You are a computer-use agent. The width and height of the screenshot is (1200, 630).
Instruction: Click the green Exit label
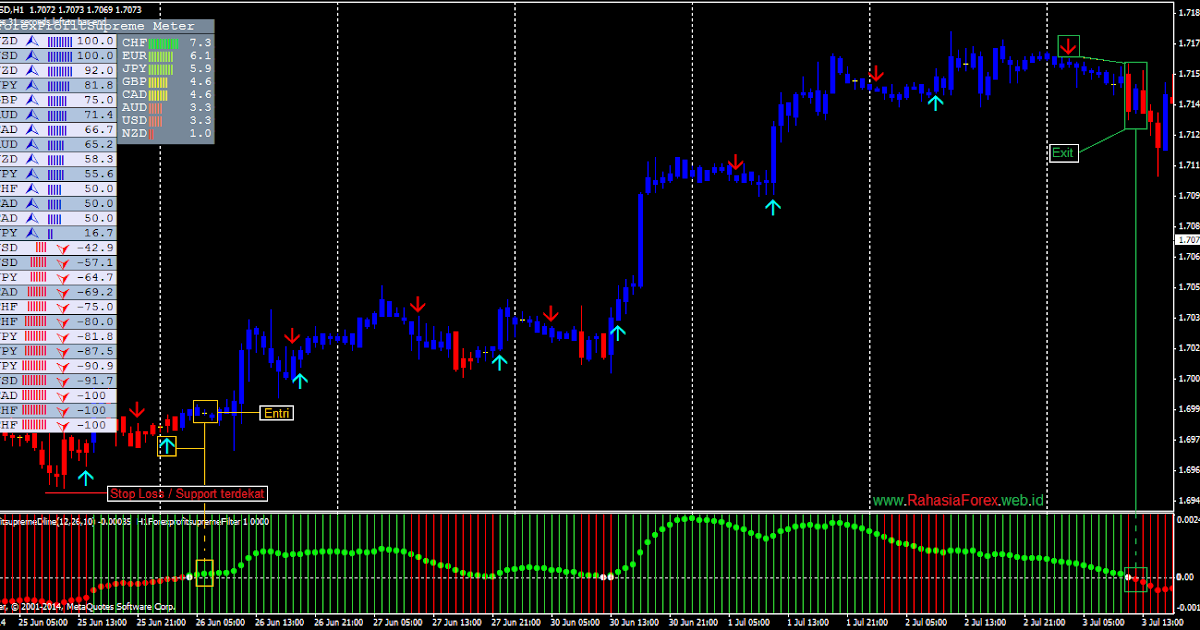(x=1063, y=153)
